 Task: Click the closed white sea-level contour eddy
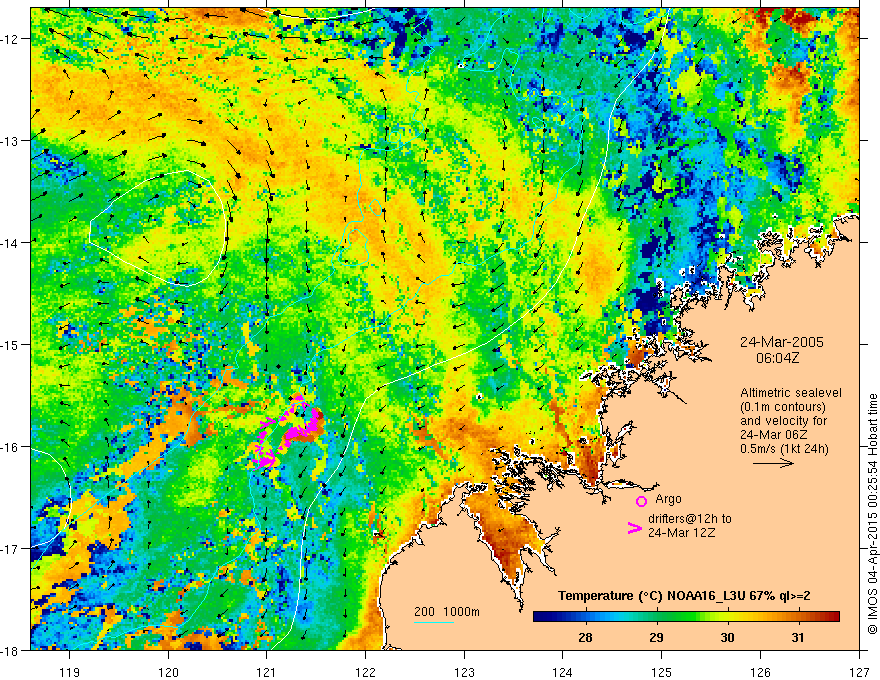pos(159,228)
